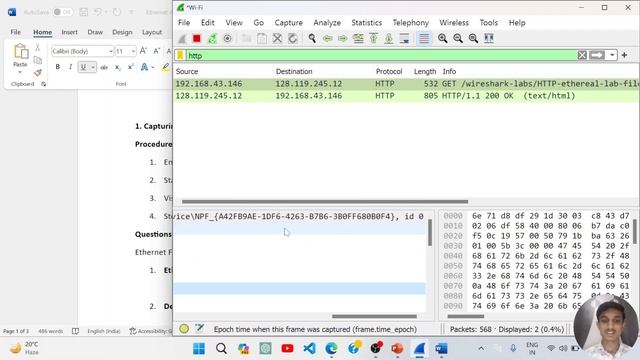The height and width of the screenshot is (360, 640).
Task: Open the font size dropdown in Word
Action: click(133, 51)
